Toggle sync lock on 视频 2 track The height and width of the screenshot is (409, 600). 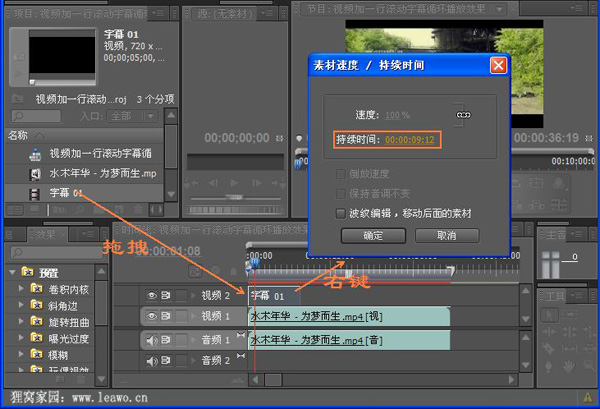(166, 295)
